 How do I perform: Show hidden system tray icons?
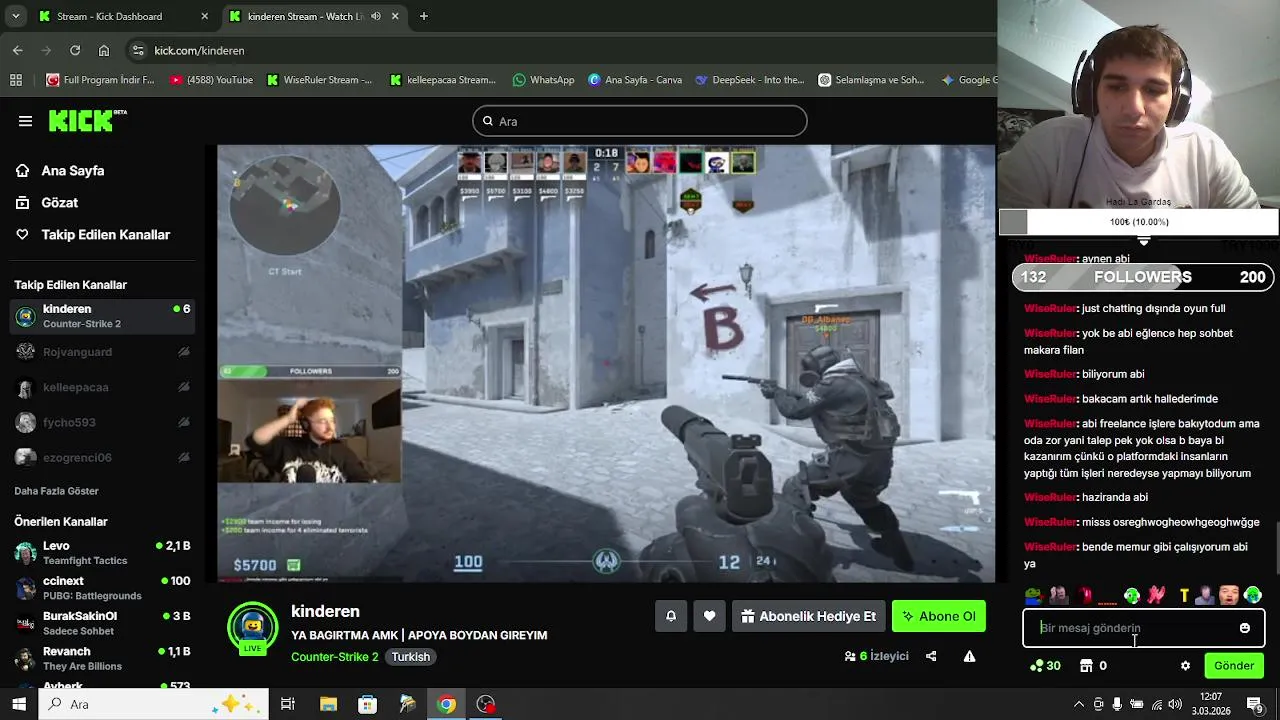pyautogui.click(x=1079, y=704)
